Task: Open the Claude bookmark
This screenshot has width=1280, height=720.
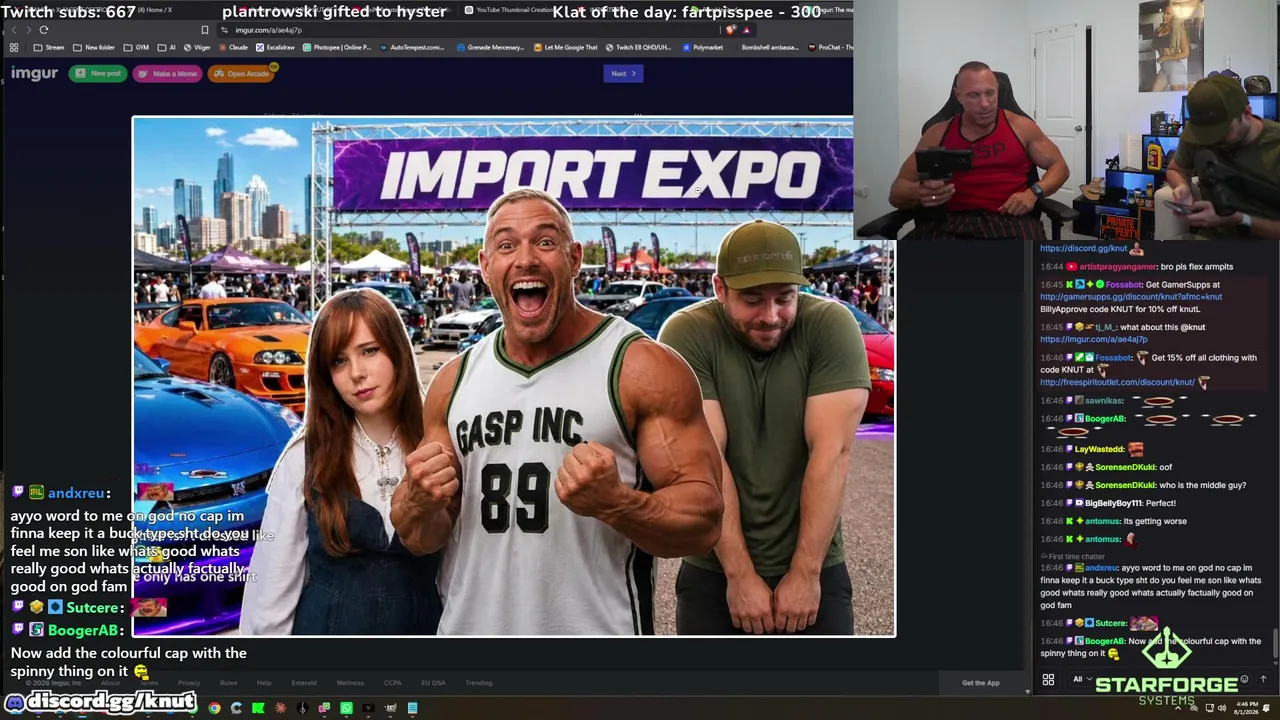Action: [x=234, y=47]
